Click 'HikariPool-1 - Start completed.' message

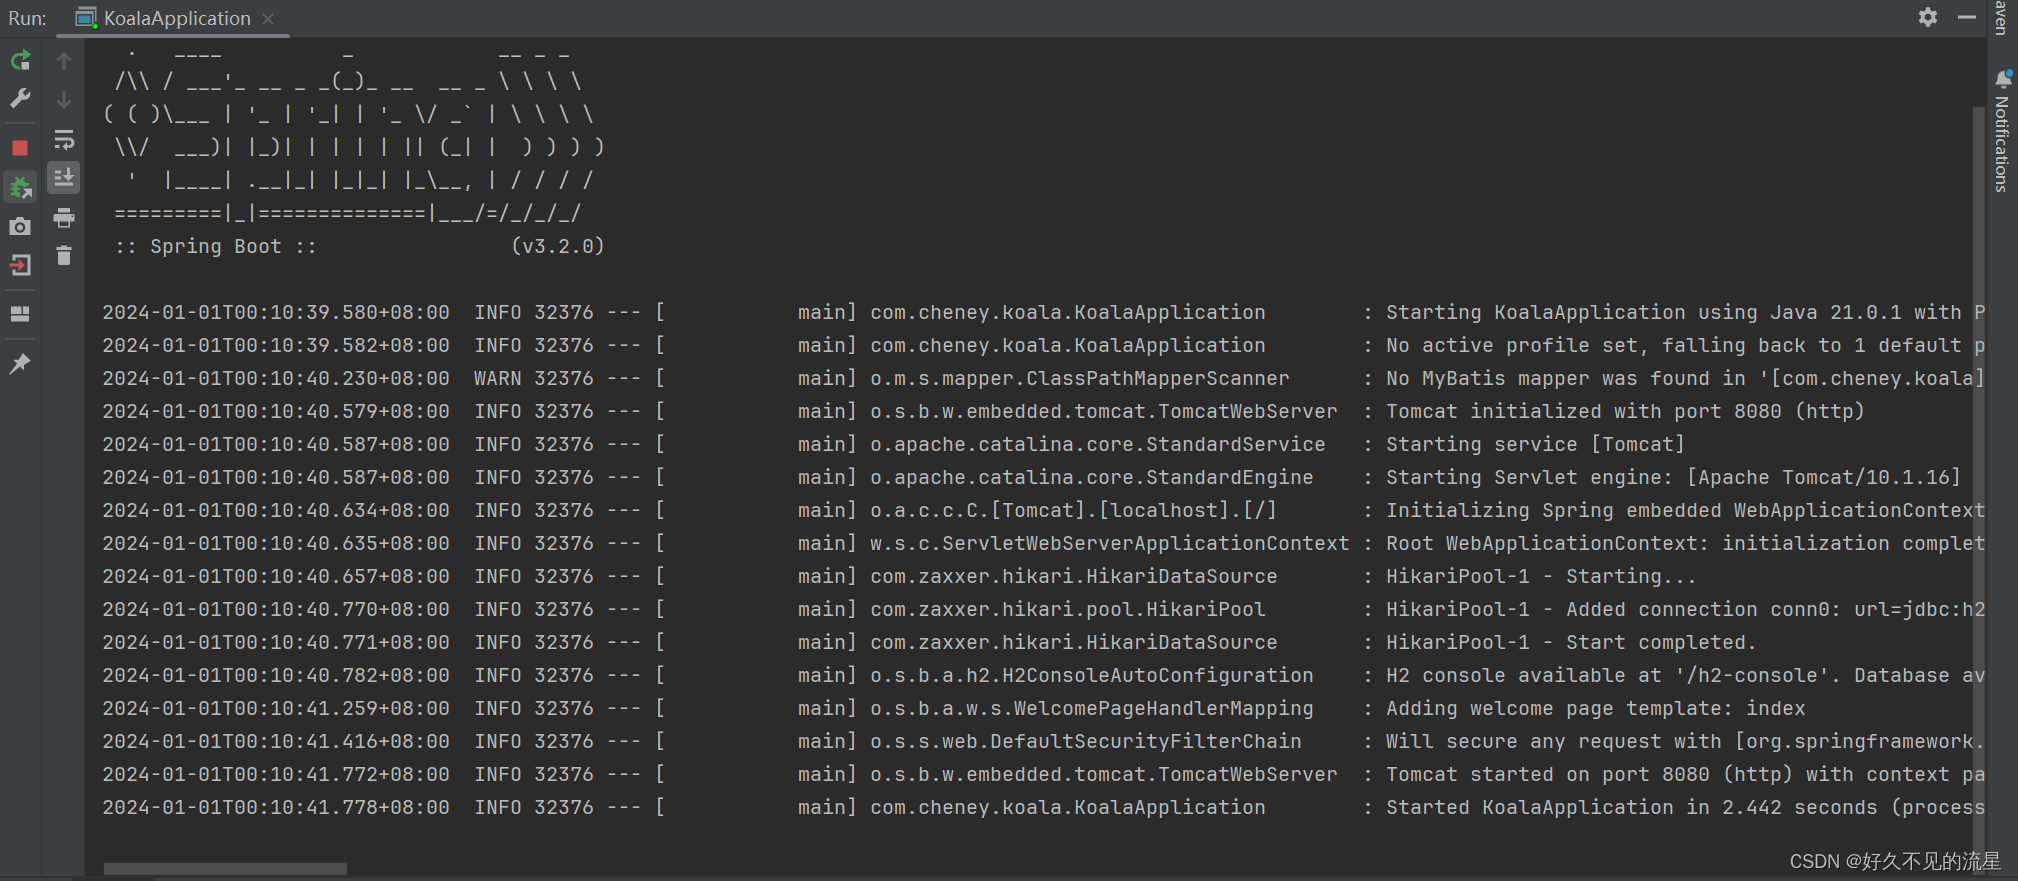tap(1571, 642)
